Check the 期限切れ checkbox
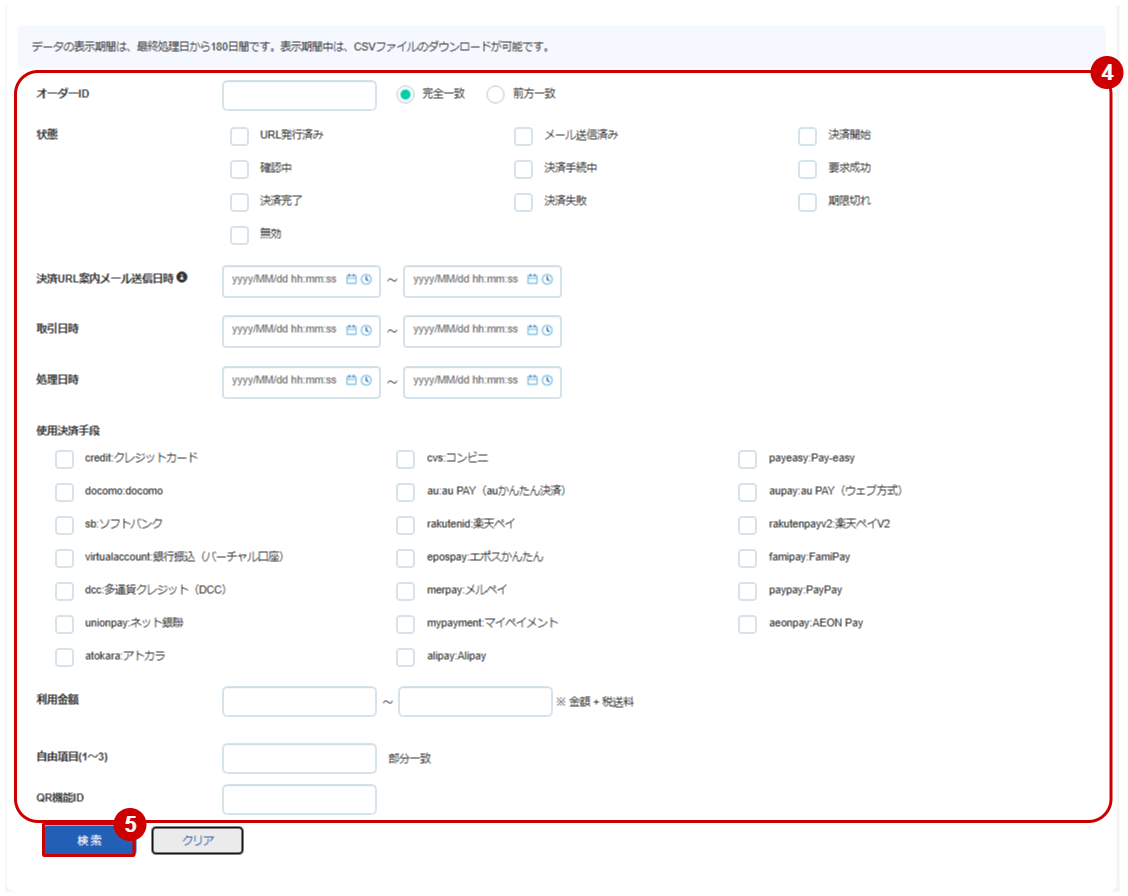Image resolution: width=1128 pixels, height=896 pixels. point(808,202)
